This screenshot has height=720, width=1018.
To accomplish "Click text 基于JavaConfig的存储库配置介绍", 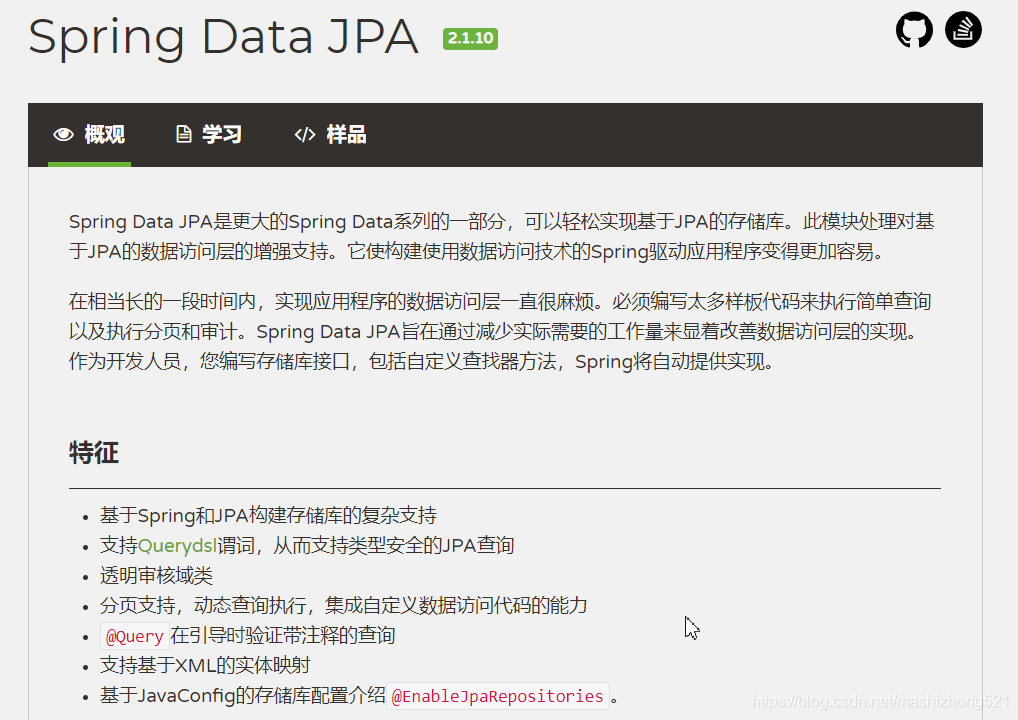I will (243, 695).
